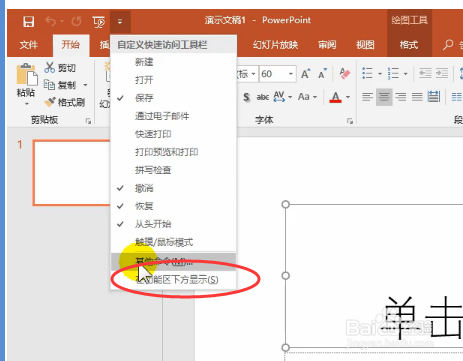Open Clipboard group dialog launcher

pyautogui.click(x=88, y=121)
